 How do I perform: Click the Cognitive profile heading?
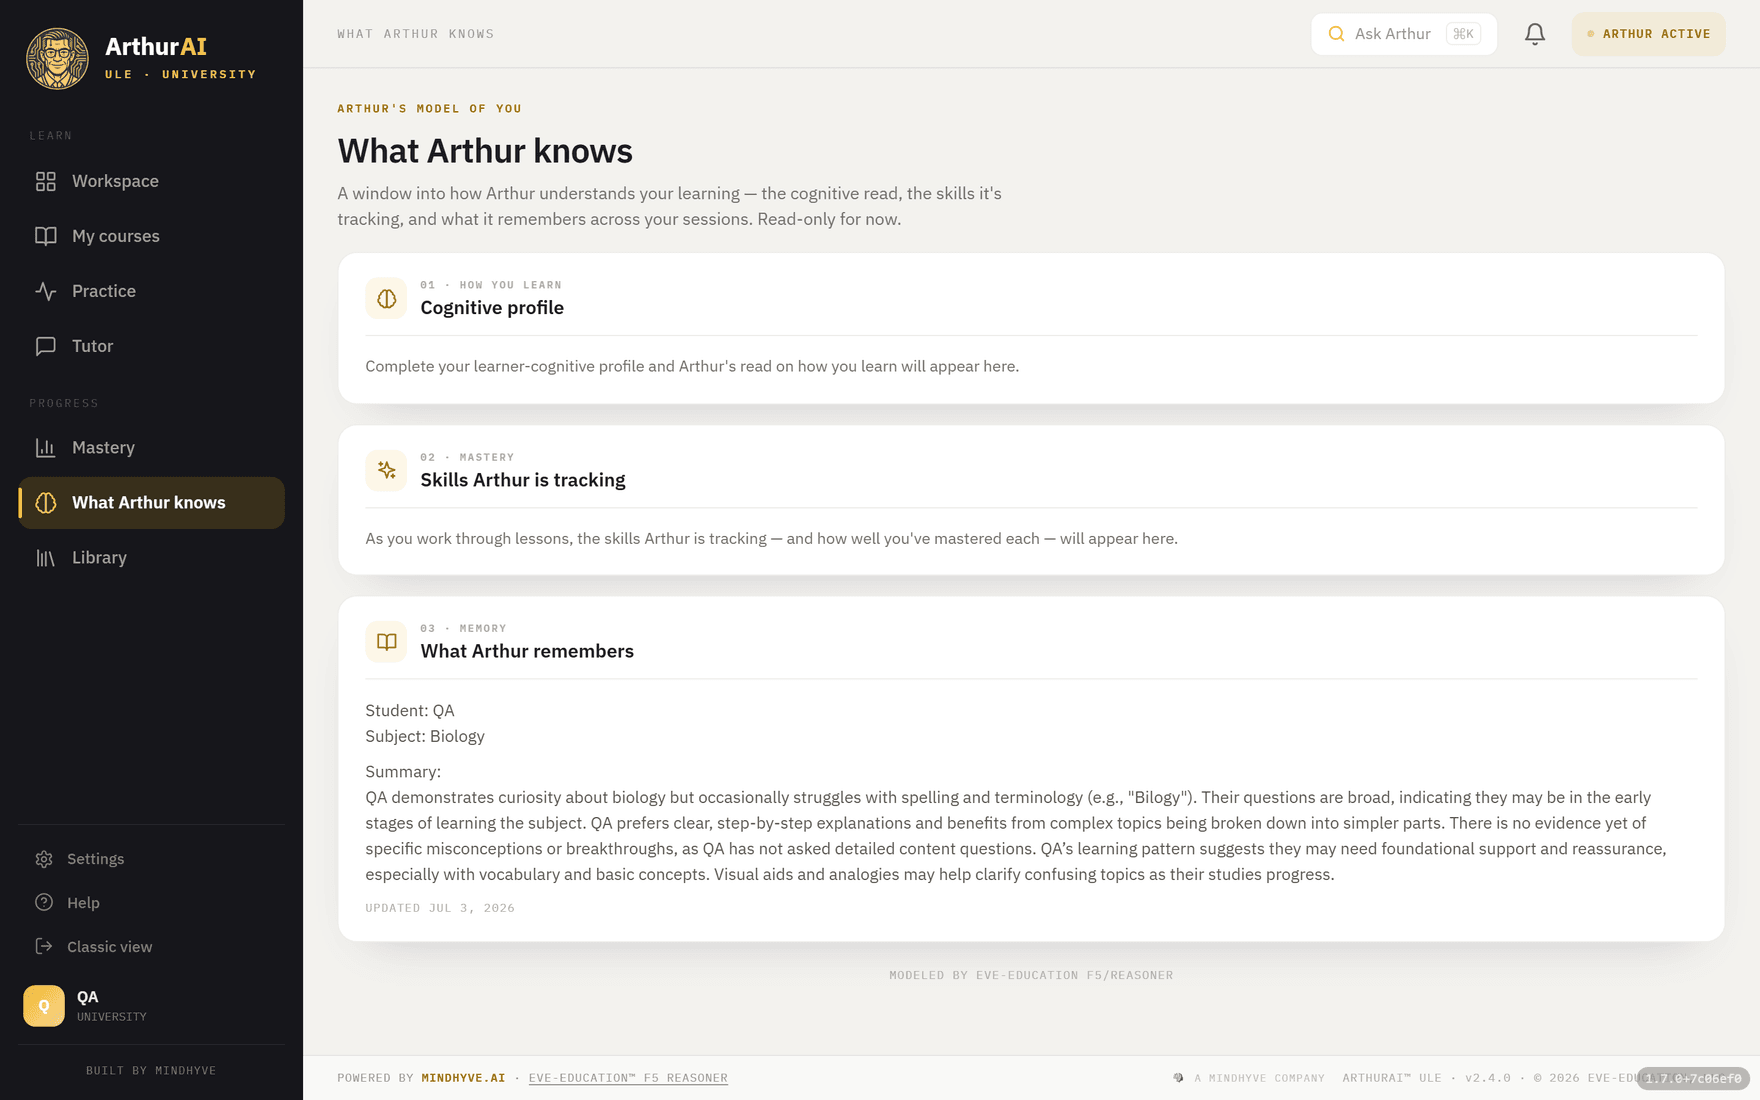click(492, 308)
